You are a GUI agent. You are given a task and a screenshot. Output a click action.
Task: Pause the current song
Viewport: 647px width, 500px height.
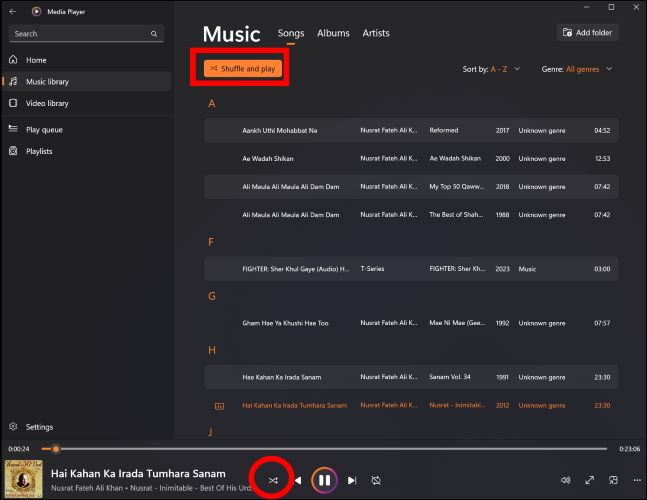point(324,480)
